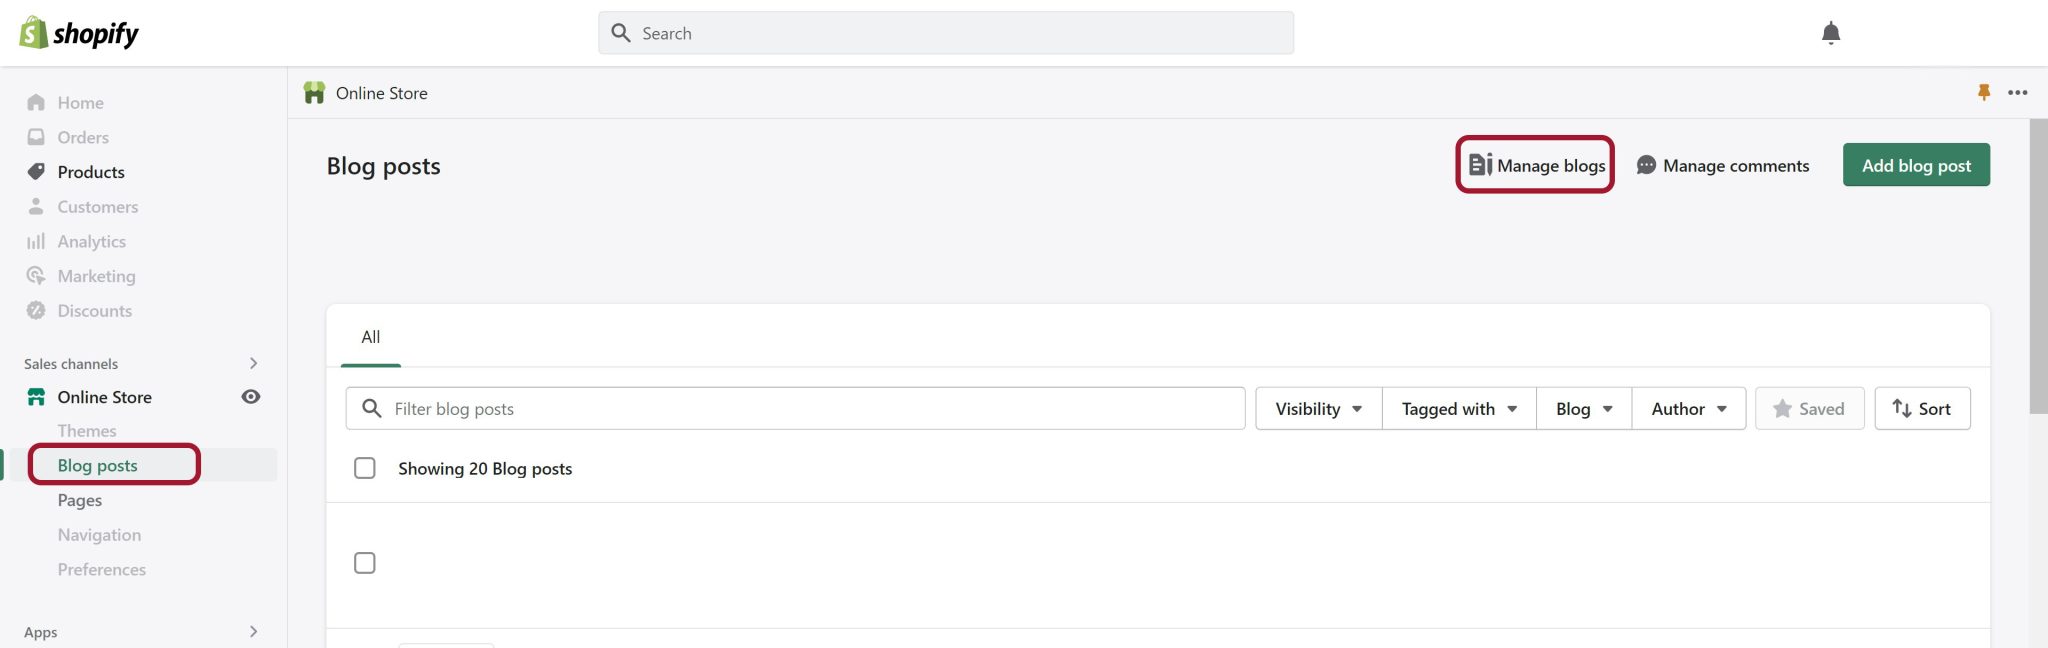The image size is (2048, 648).
Task: Open the notifications bell
Action: pos(1830,33)
